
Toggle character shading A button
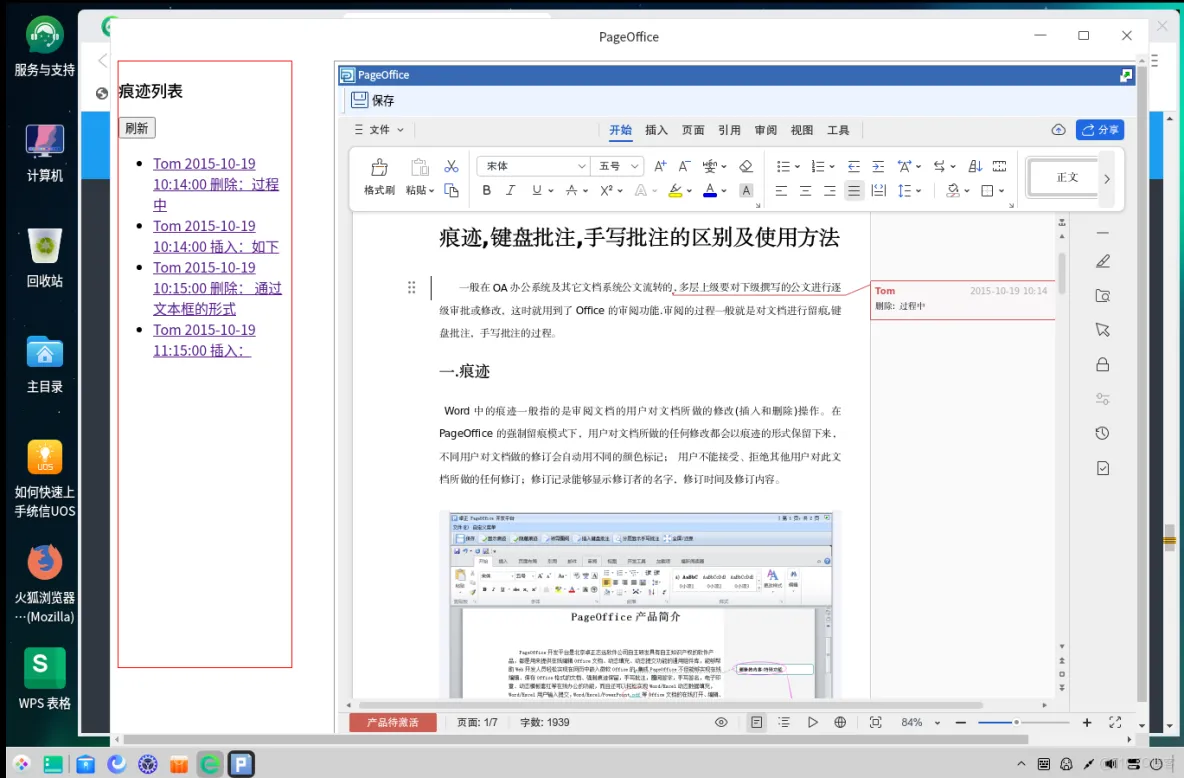(746, 190)
